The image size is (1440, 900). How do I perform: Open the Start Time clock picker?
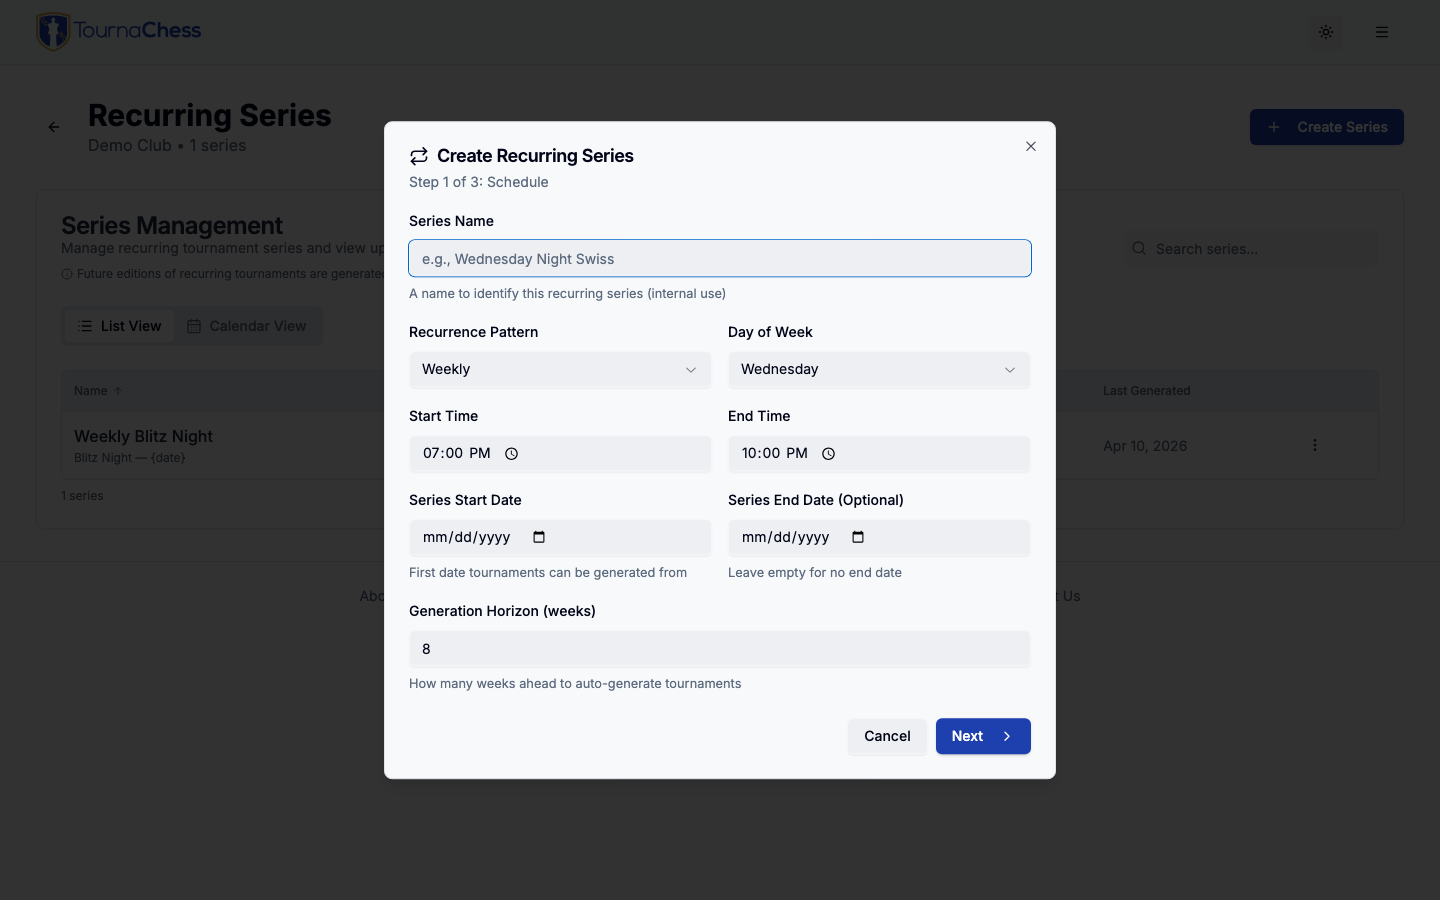[512, 454]
